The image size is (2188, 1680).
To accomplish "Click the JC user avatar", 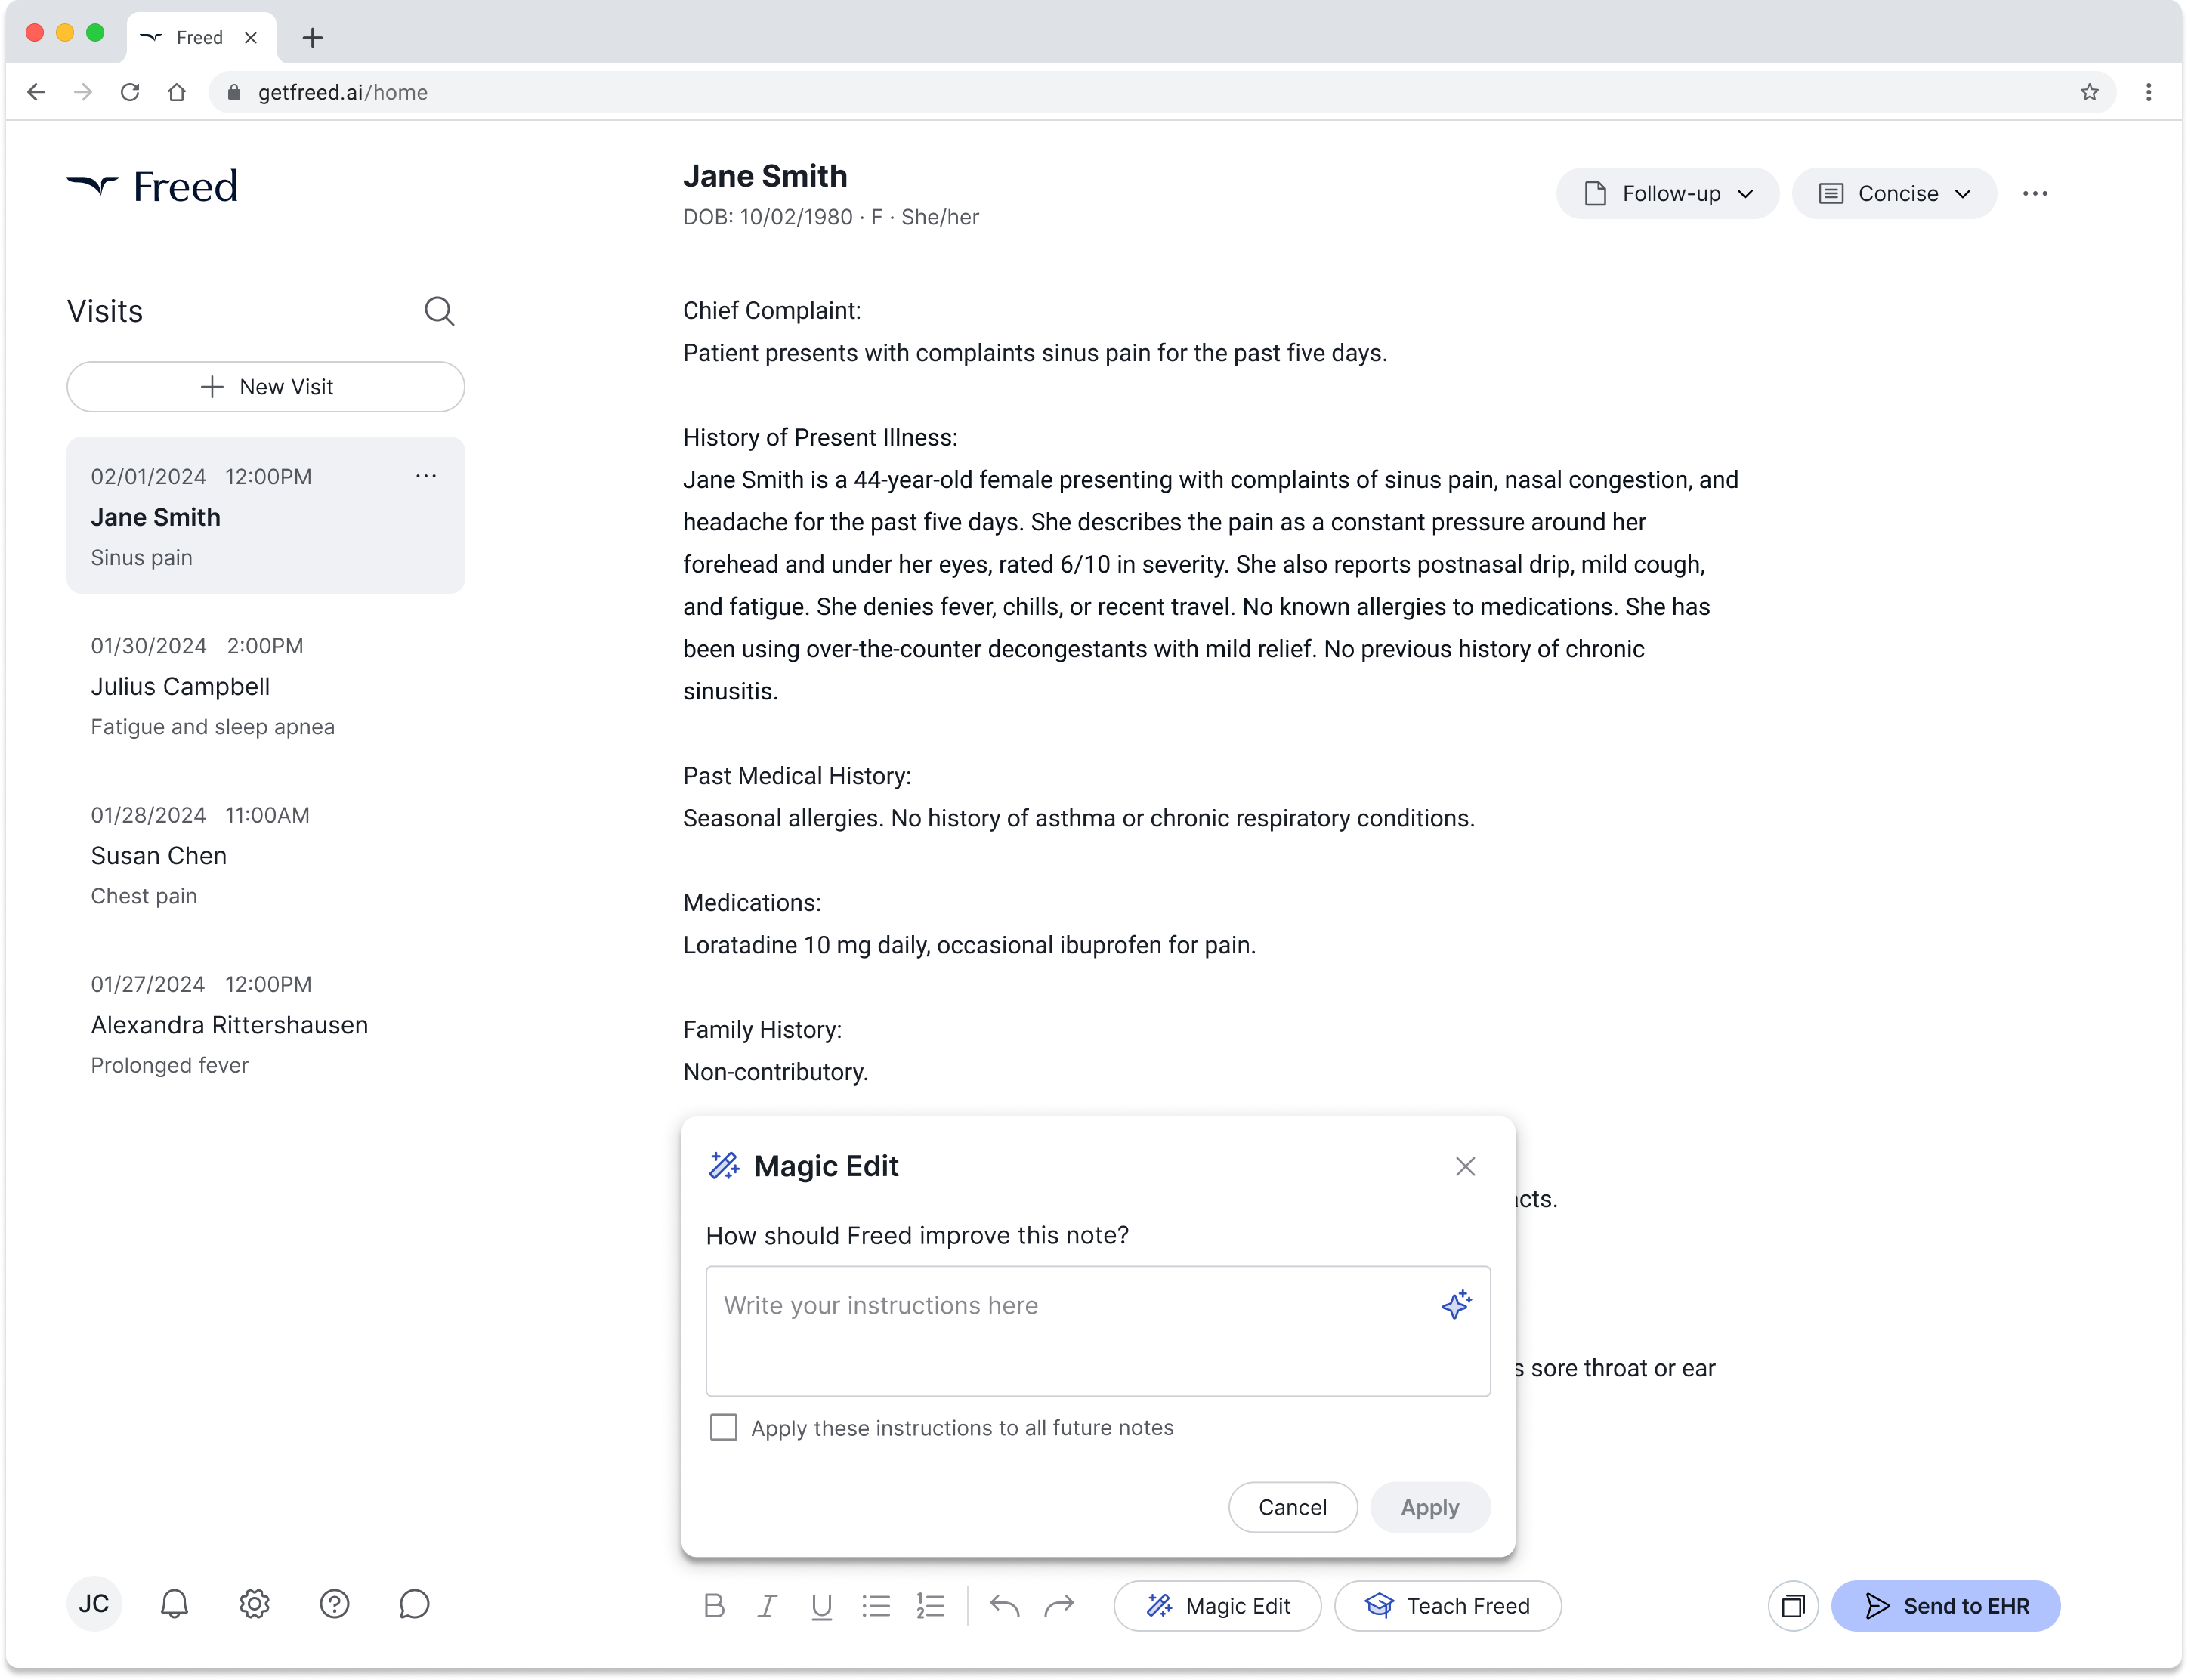I will coord(94,1604).
